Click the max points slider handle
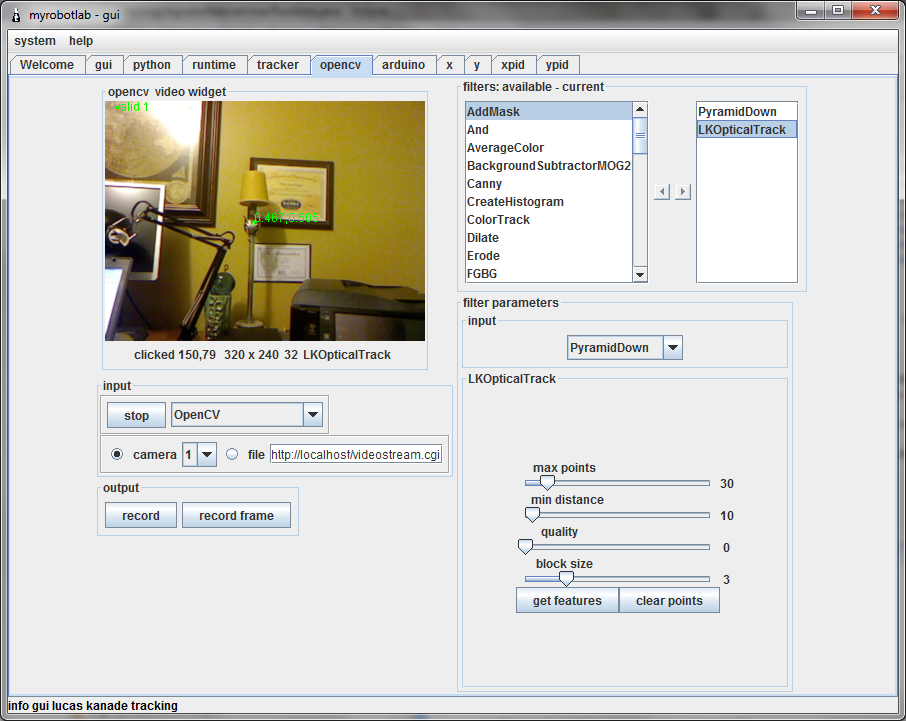 click(547, 482)
